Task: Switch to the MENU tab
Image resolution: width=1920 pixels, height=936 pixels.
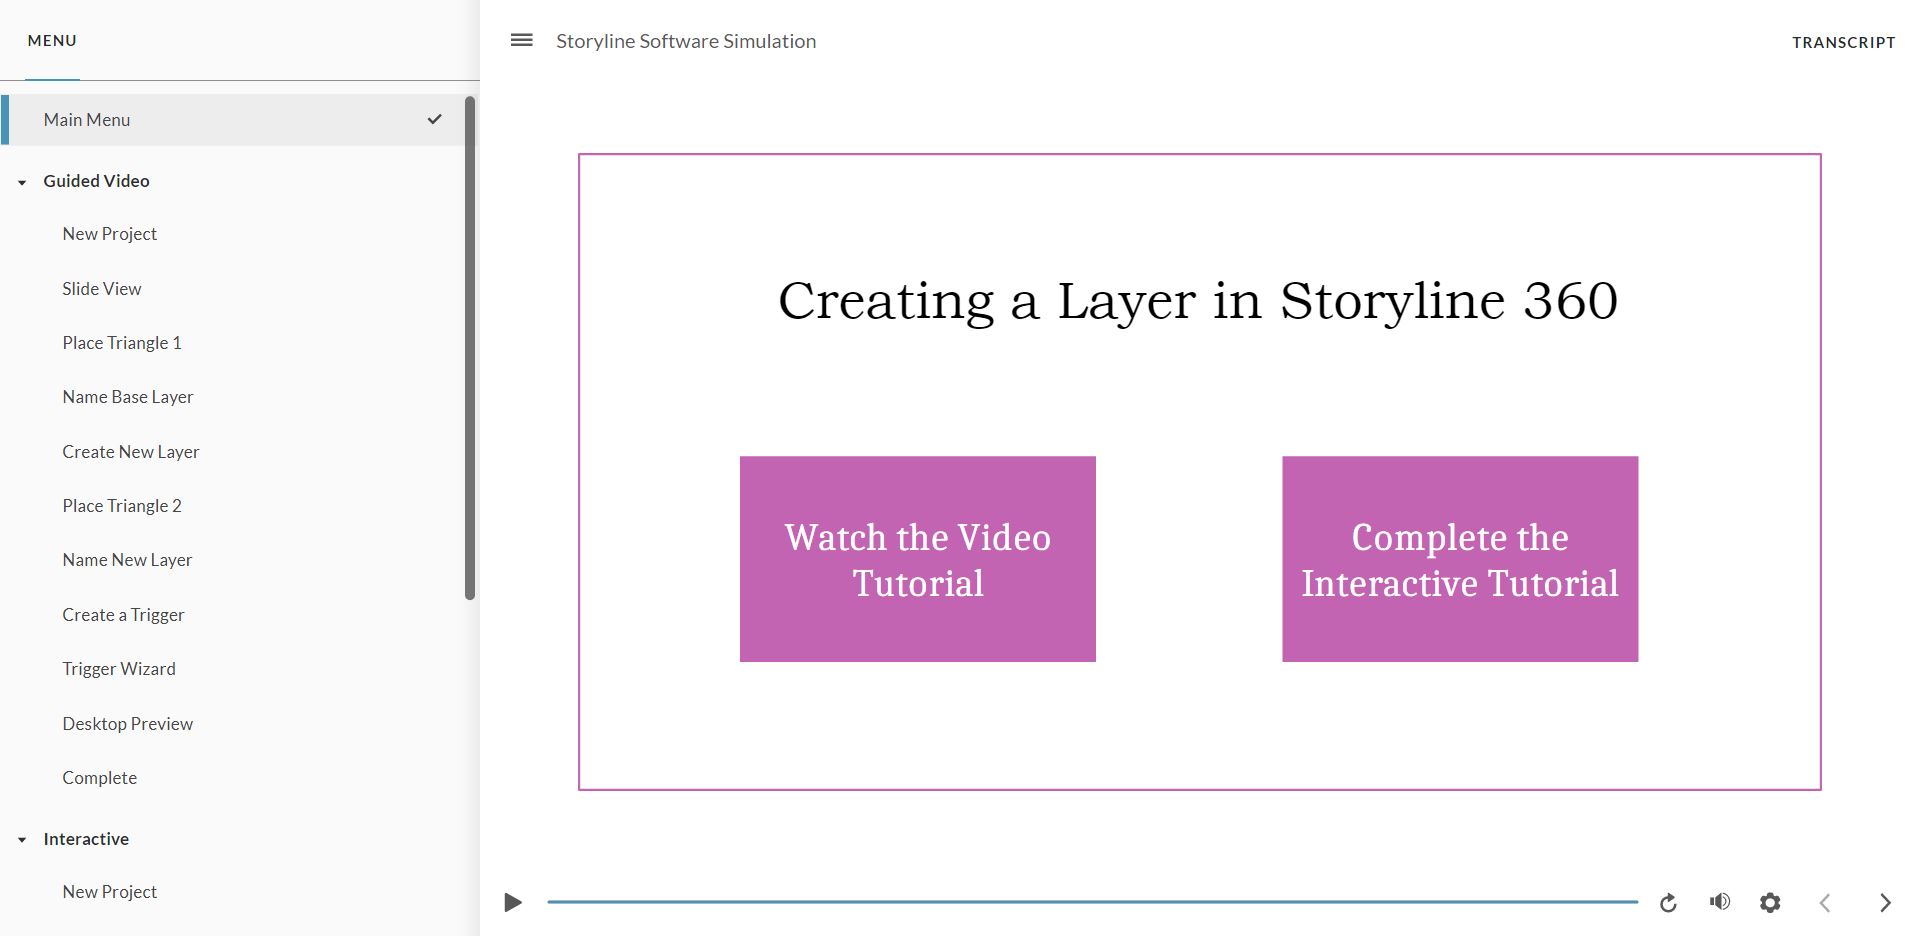Action: tap(51, 40)
